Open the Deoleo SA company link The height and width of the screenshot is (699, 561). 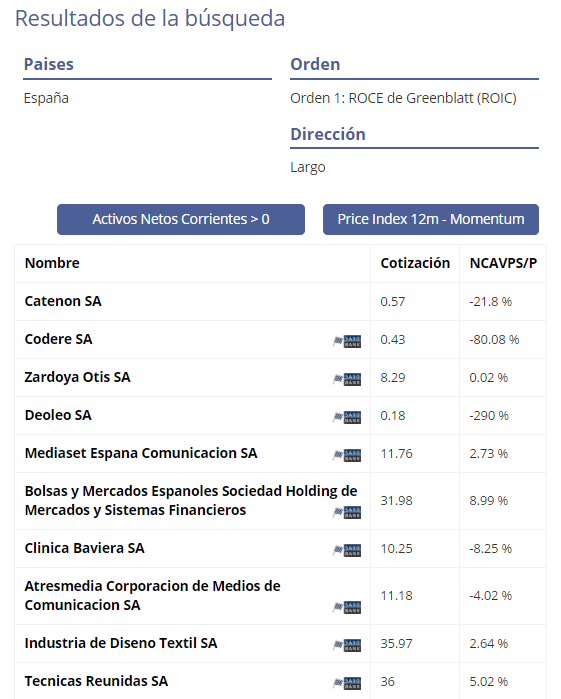coord(58,415)
